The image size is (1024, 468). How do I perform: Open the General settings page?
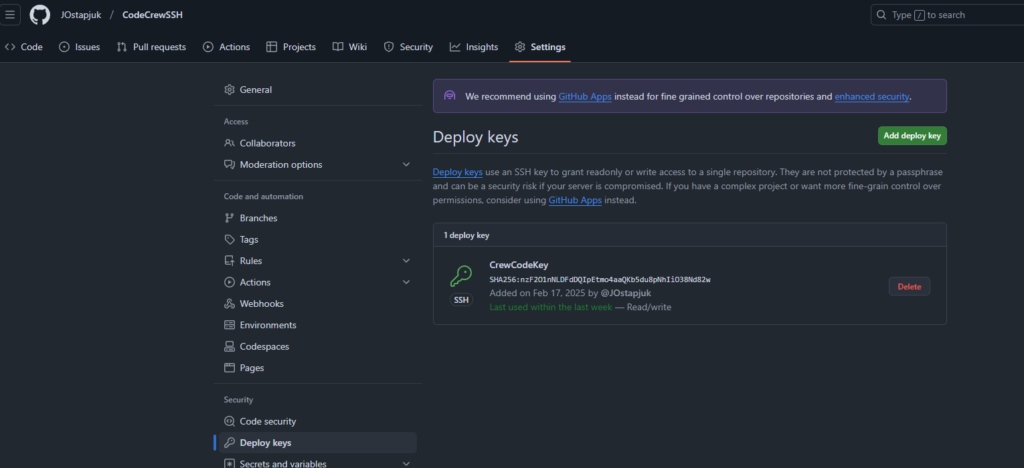(x=317, y=89)
